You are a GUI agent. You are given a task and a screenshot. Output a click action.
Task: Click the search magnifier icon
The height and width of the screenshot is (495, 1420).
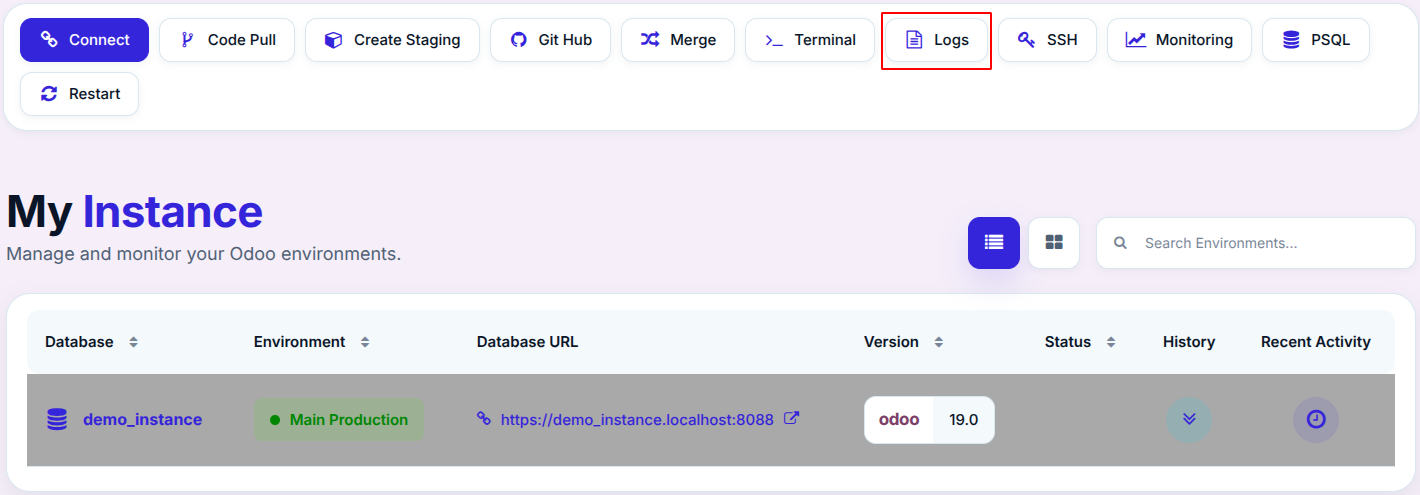[x=1121, y=243]
